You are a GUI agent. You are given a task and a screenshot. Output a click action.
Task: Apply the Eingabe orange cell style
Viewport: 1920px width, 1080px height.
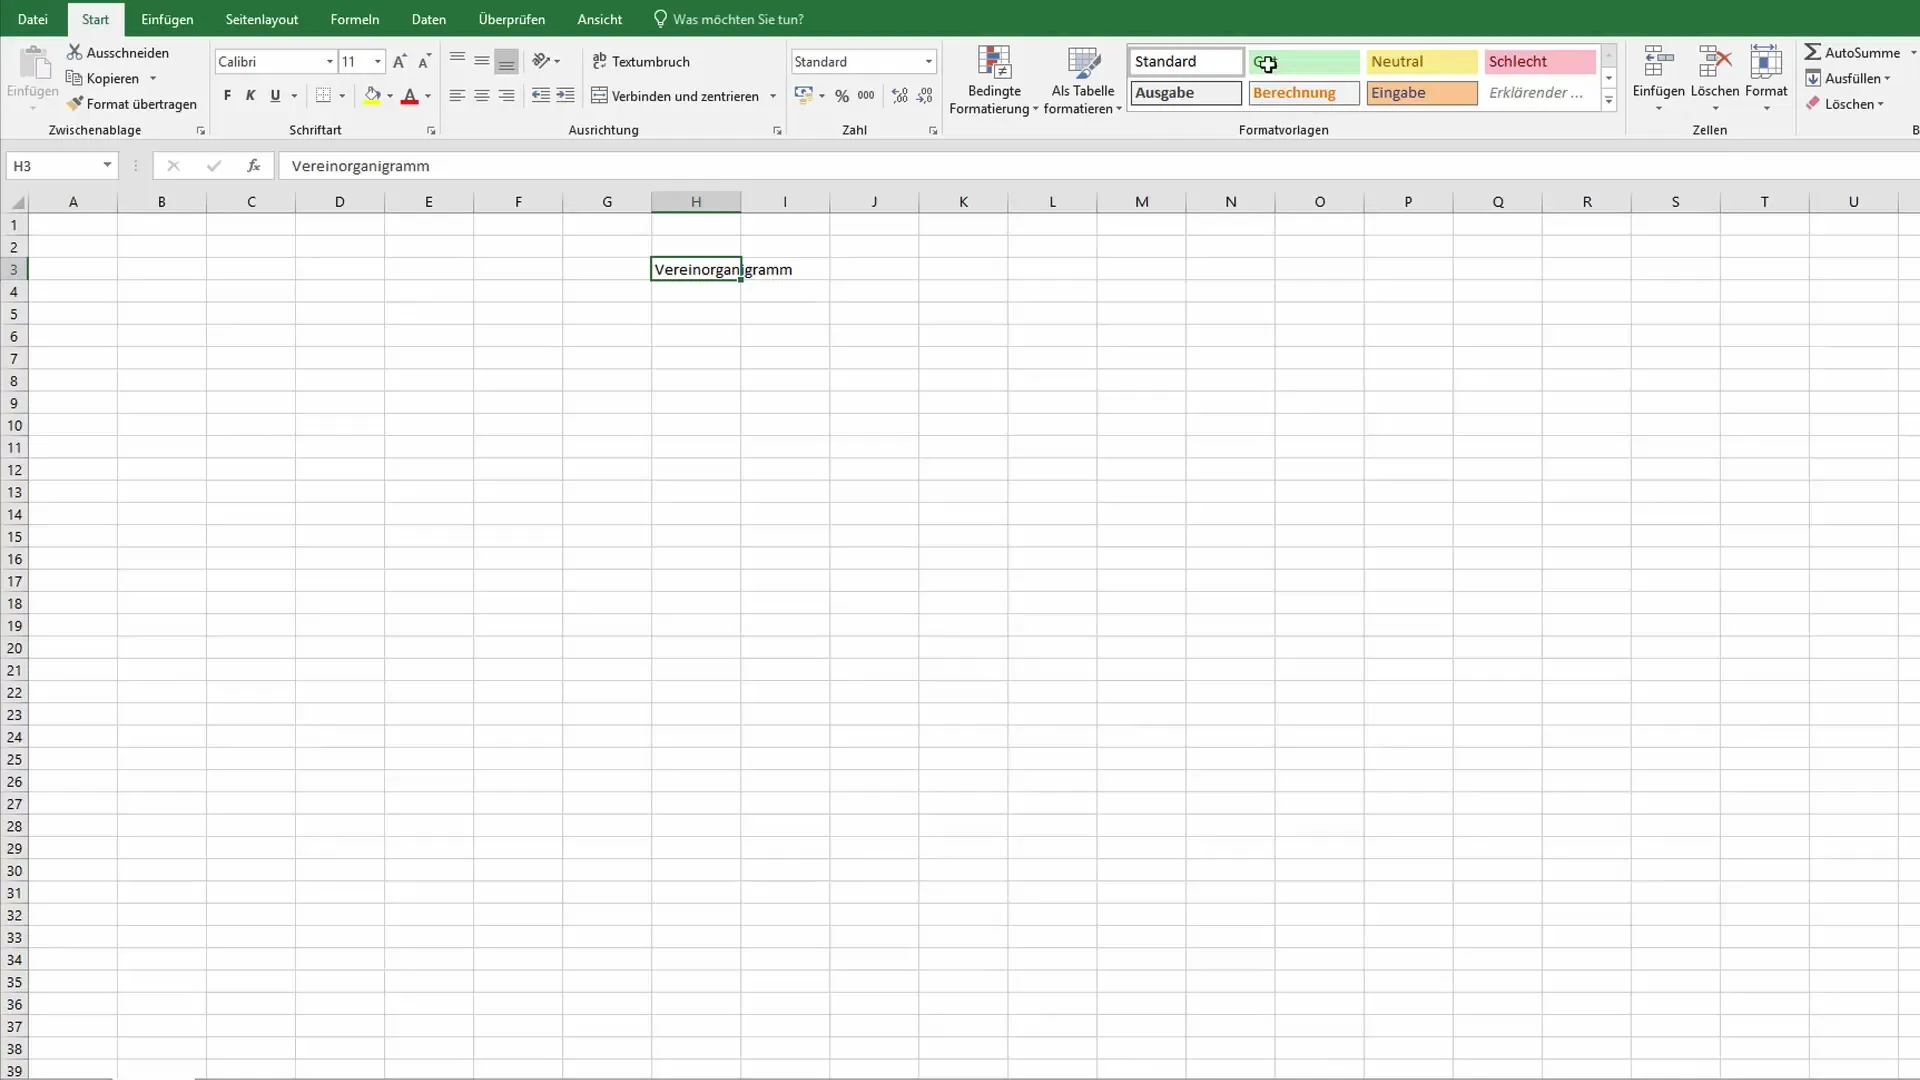pos(1421,93)
